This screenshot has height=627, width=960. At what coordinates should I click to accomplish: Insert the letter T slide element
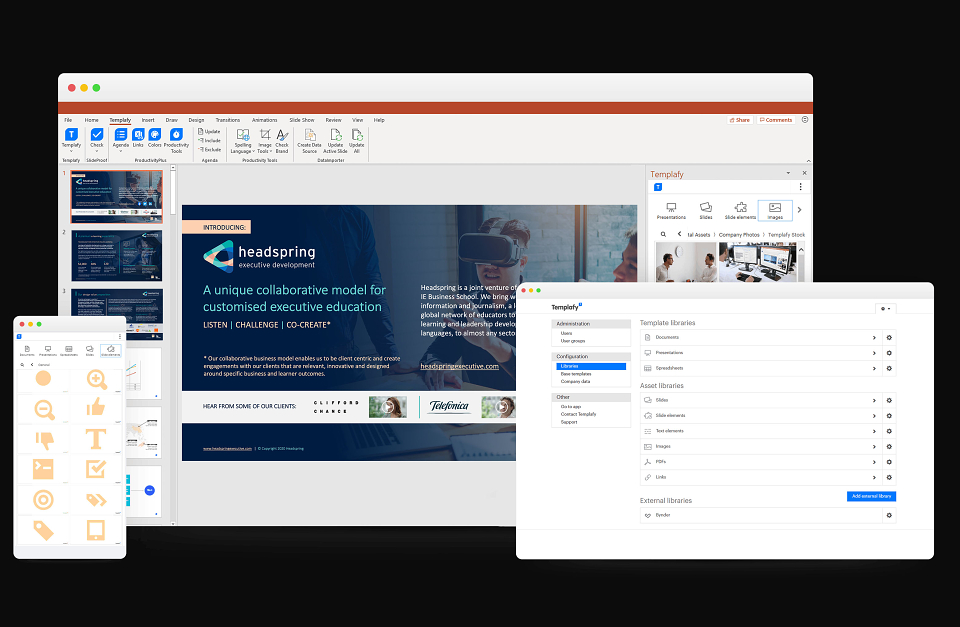[96, 439]
